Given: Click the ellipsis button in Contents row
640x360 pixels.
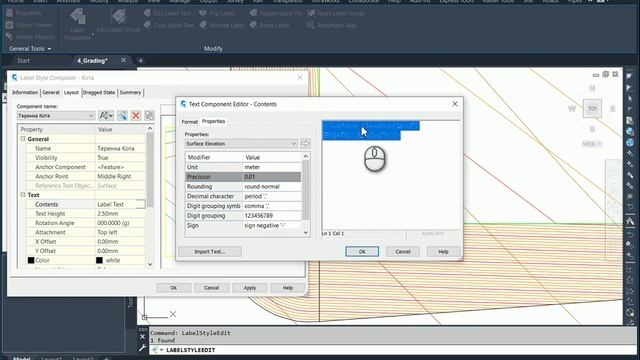Looking at the screenshot, I should coord(140,204).
